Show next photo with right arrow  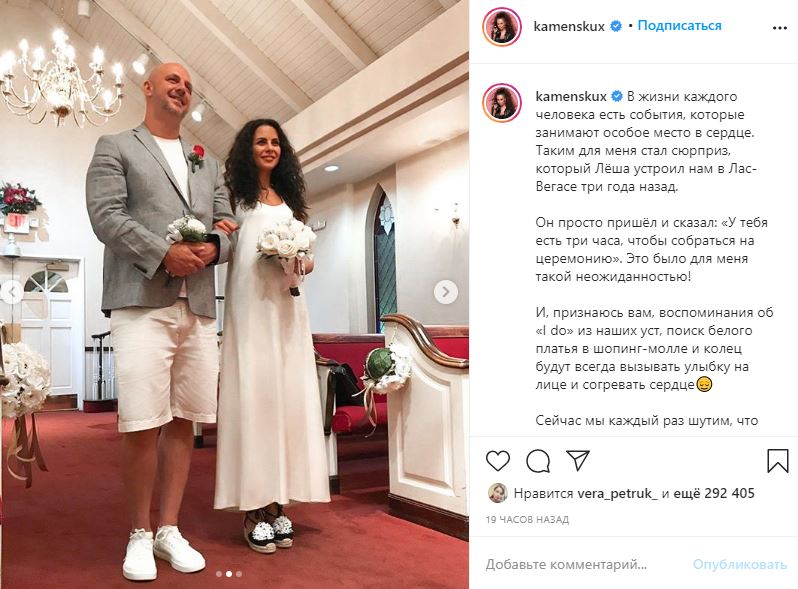point(446,292)
